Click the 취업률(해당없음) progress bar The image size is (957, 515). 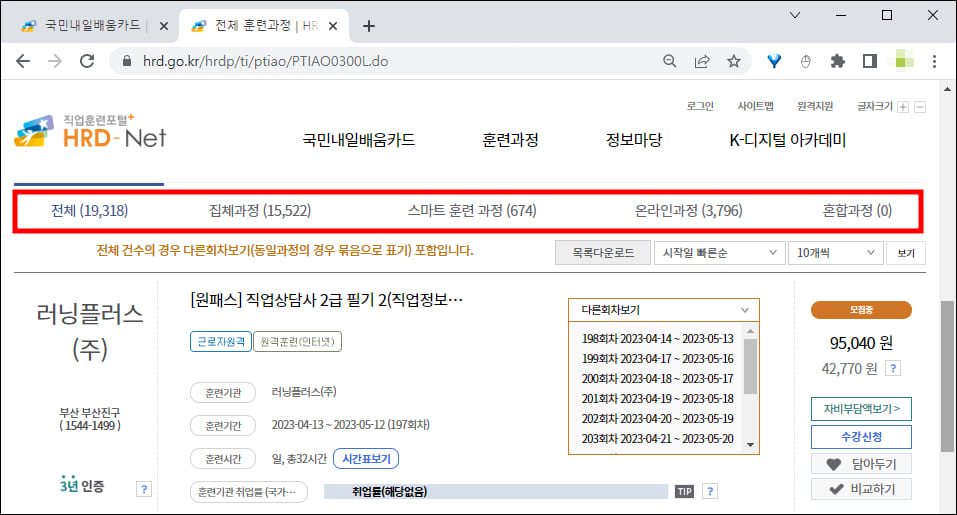496,491
